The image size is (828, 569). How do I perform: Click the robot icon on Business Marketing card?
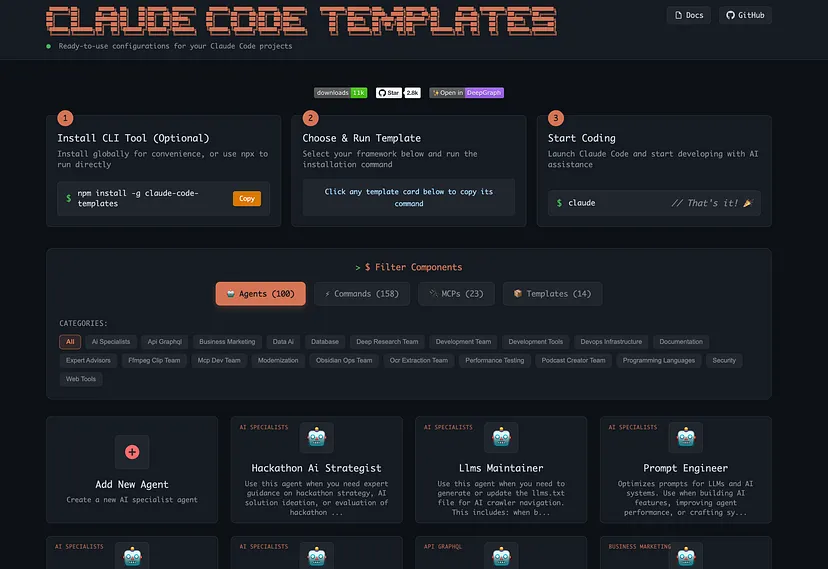point(685,556)
